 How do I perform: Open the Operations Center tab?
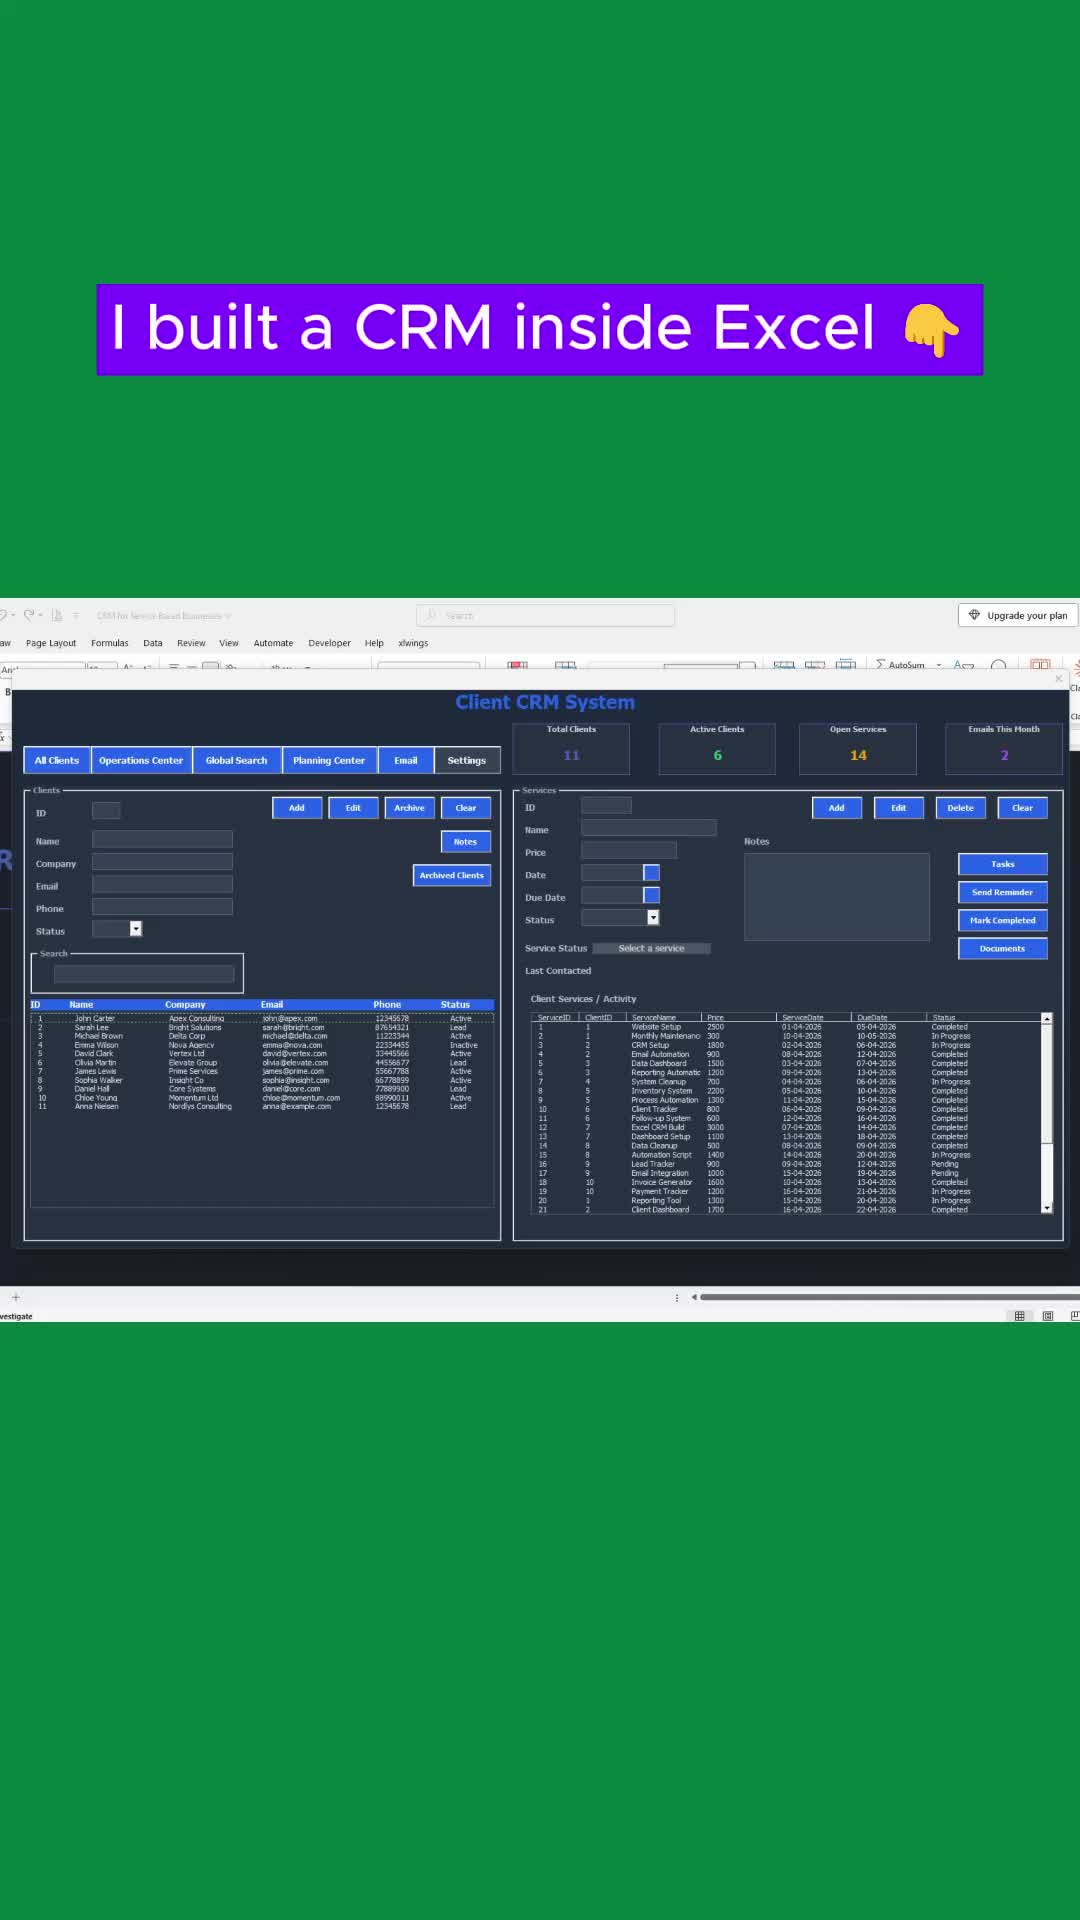coord(141,761)
